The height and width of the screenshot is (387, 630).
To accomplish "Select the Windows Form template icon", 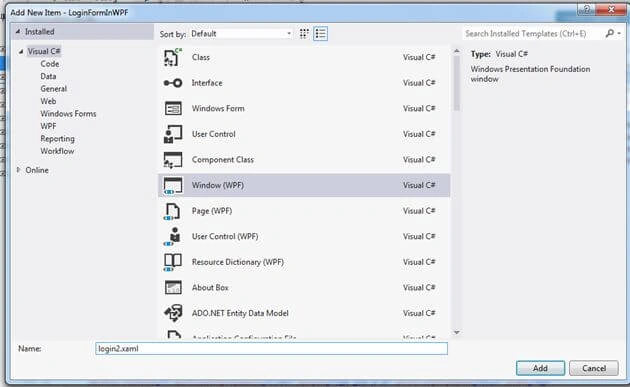I will click(173, 109).
